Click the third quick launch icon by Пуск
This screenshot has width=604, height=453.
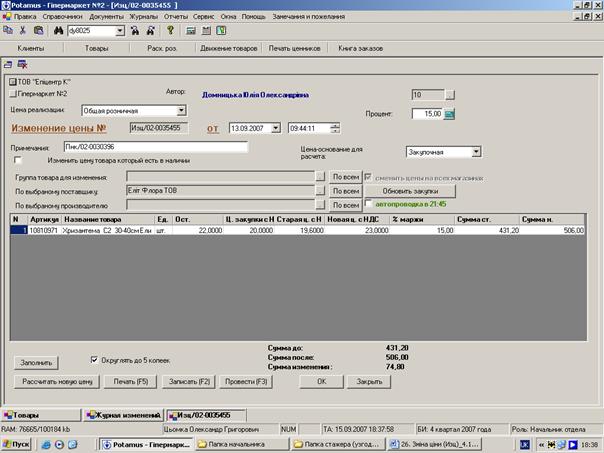click(x=72, y=445)
